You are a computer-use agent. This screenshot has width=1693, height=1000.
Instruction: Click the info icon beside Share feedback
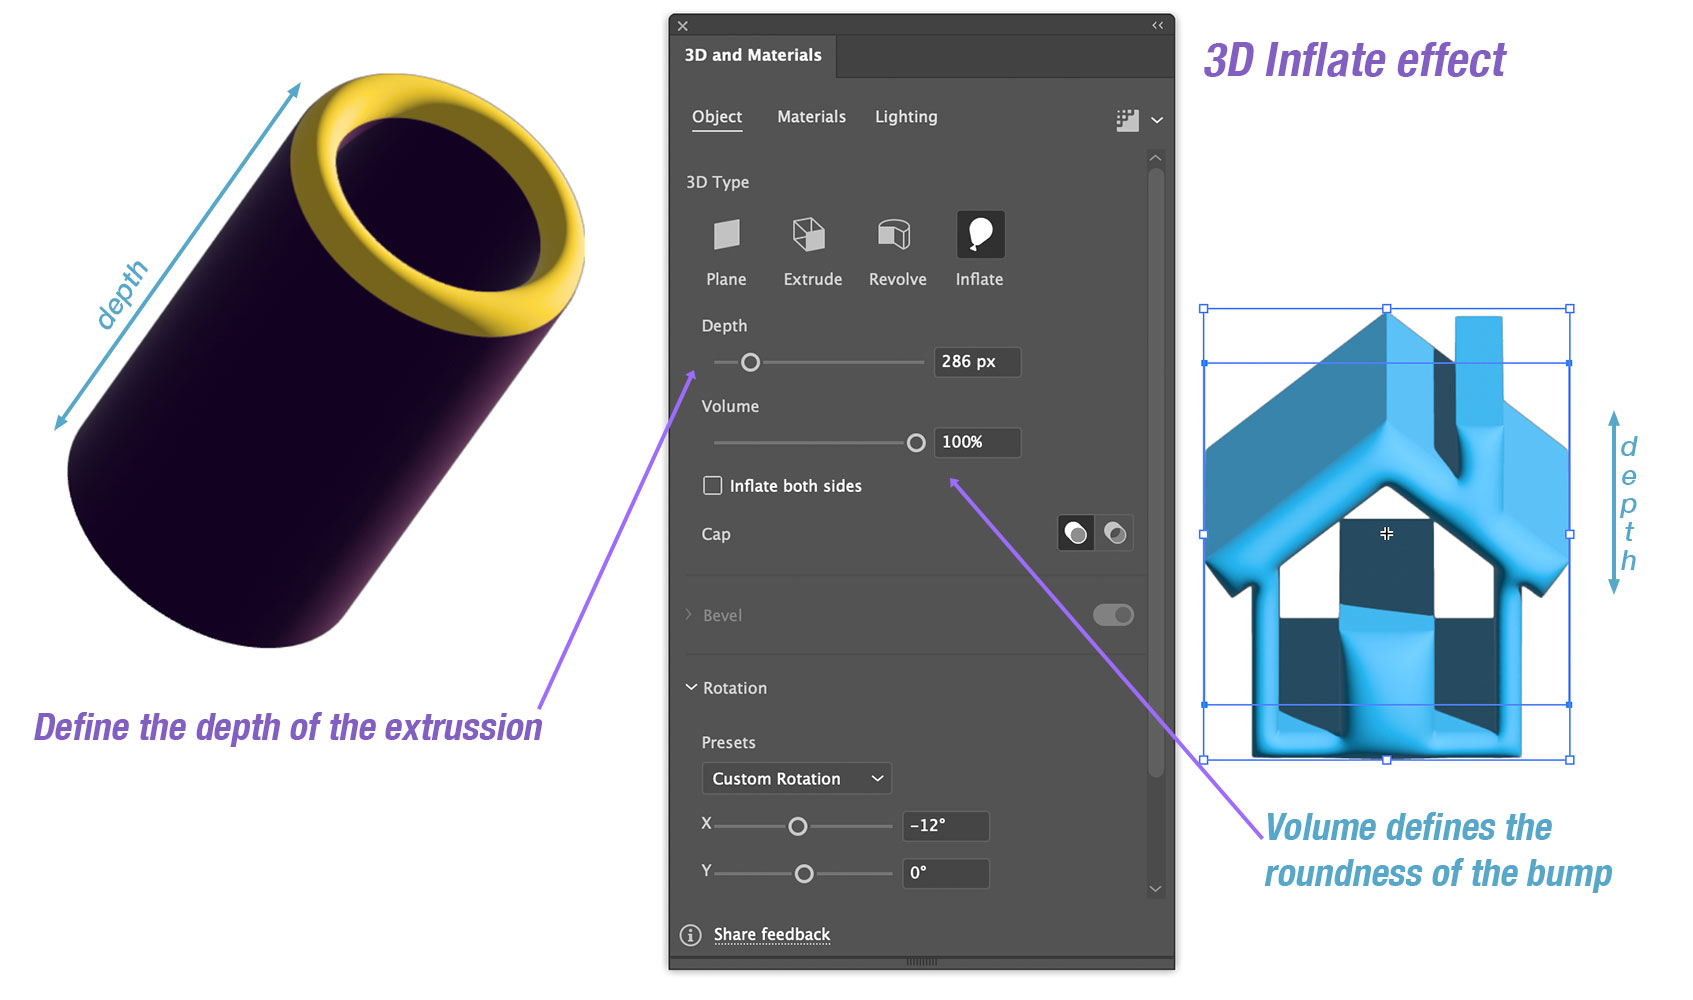click(x=691, y=935)
